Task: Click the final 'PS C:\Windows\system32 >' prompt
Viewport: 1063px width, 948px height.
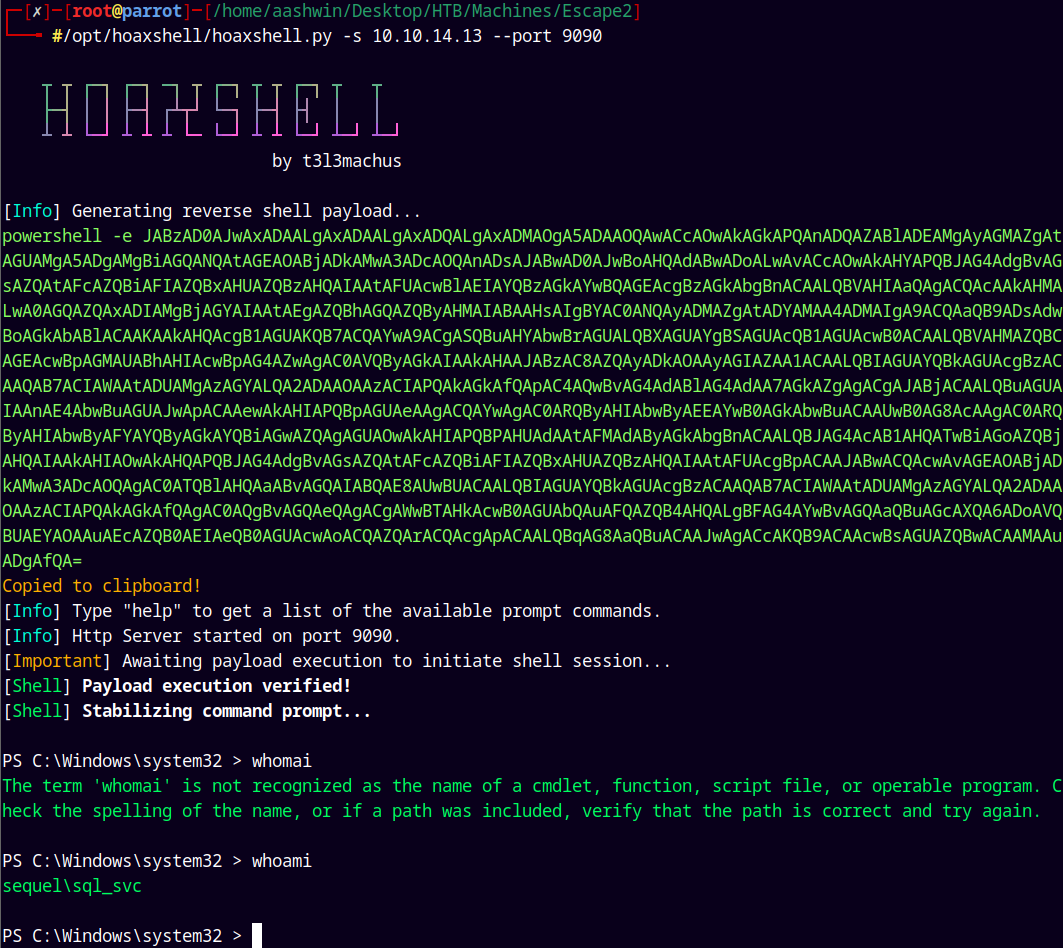Action: [x=122, y=936]
